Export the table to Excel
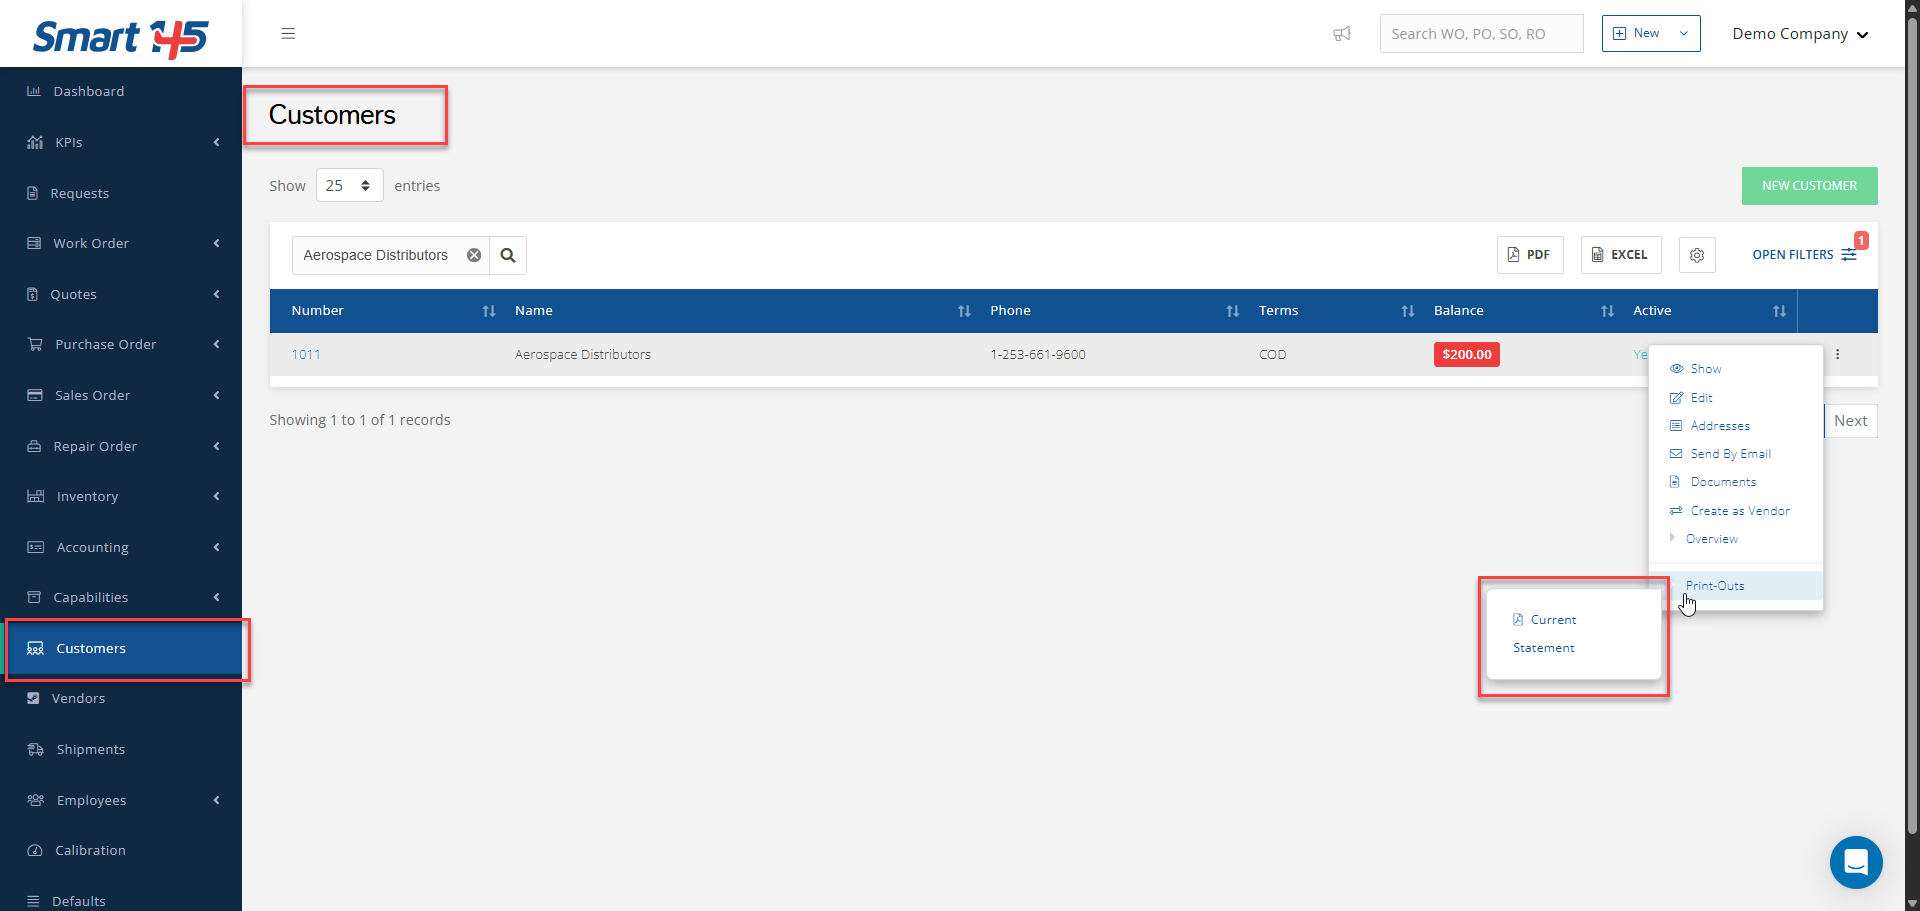The height and width of the screenshot is (911, 1920). point(1620,255)
